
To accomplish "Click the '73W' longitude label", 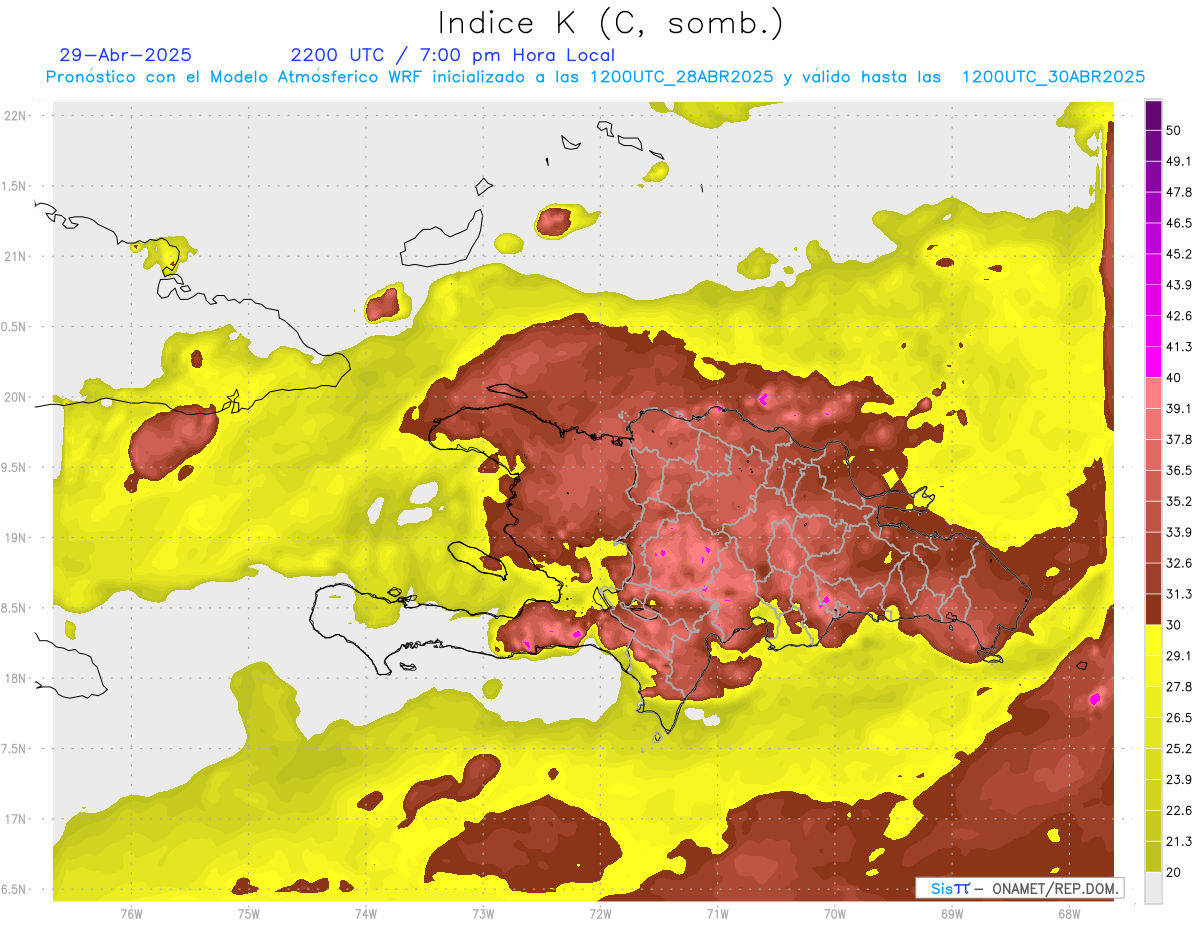I will tap(483, 913).
